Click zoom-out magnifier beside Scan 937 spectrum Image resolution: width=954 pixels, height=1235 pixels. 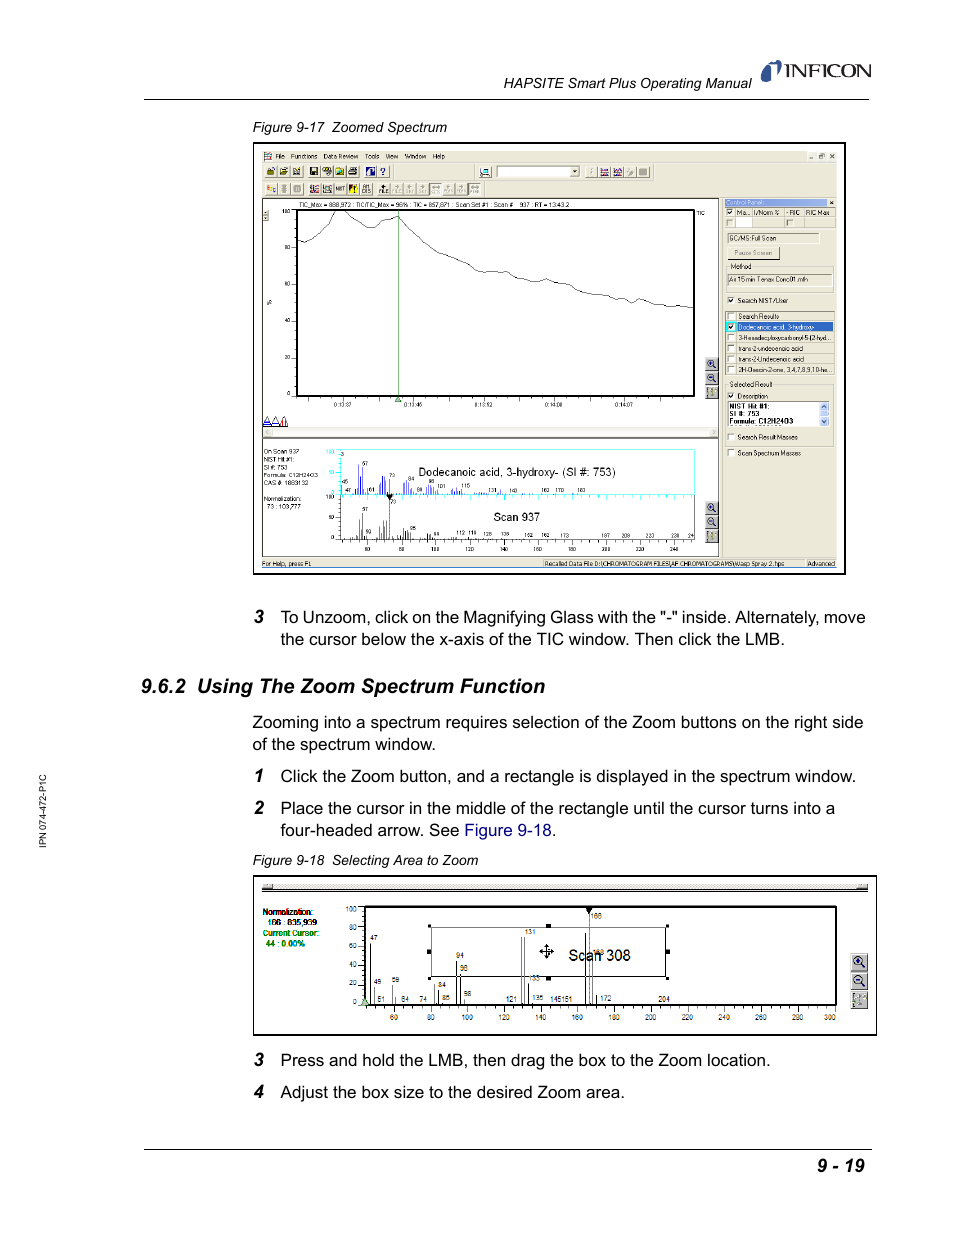[x=712, y=522]
